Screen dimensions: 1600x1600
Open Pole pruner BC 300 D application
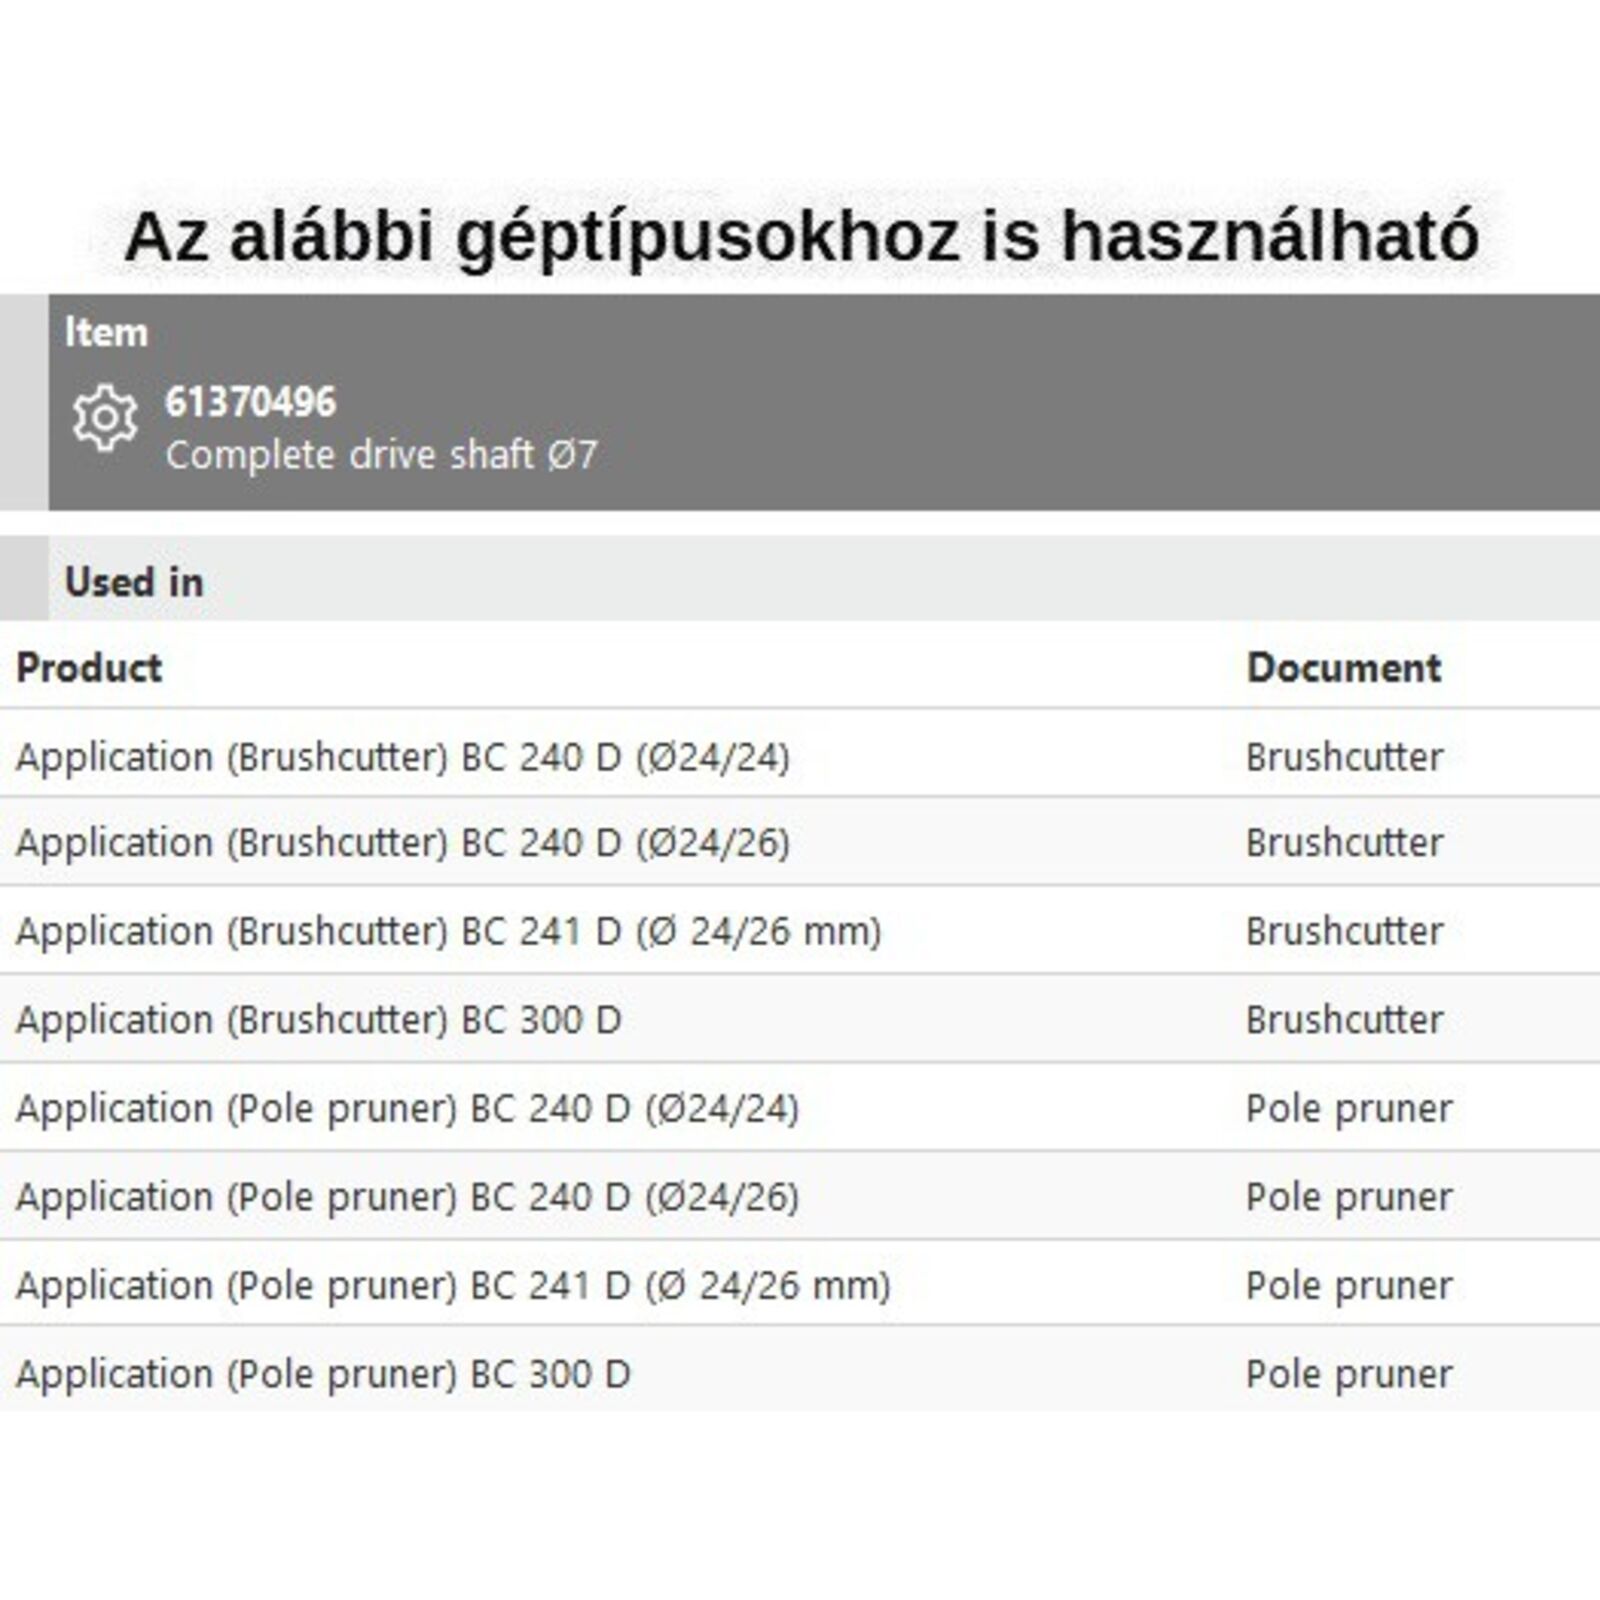click(323, 1374)
